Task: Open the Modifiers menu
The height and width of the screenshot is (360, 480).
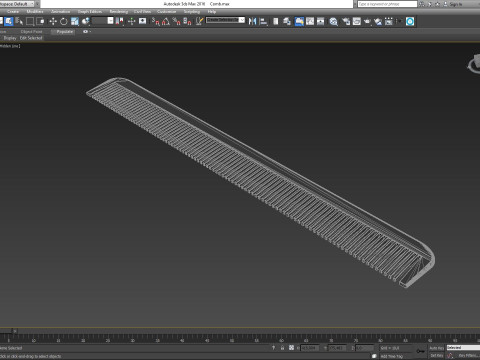Action: click(35, 12)
